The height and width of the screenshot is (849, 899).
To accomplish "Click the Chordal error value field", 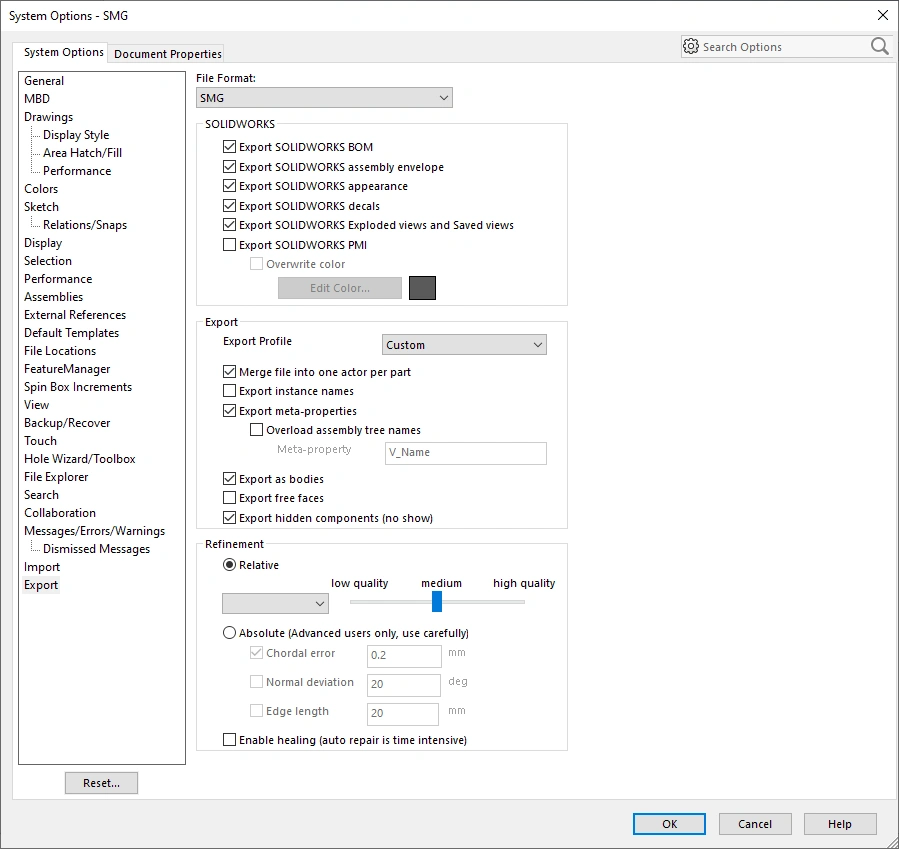I will 404,656.
